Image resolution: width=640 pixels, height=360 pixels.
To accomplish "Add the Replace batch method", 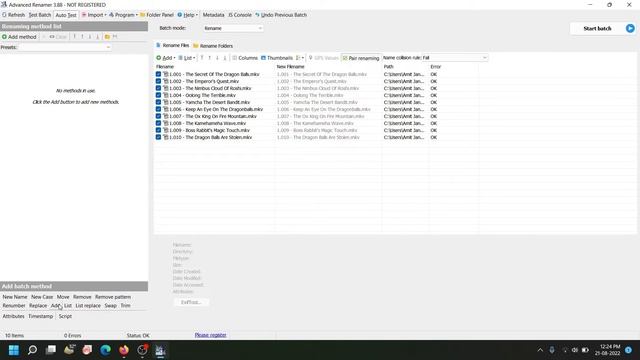I will pos(38,306).
